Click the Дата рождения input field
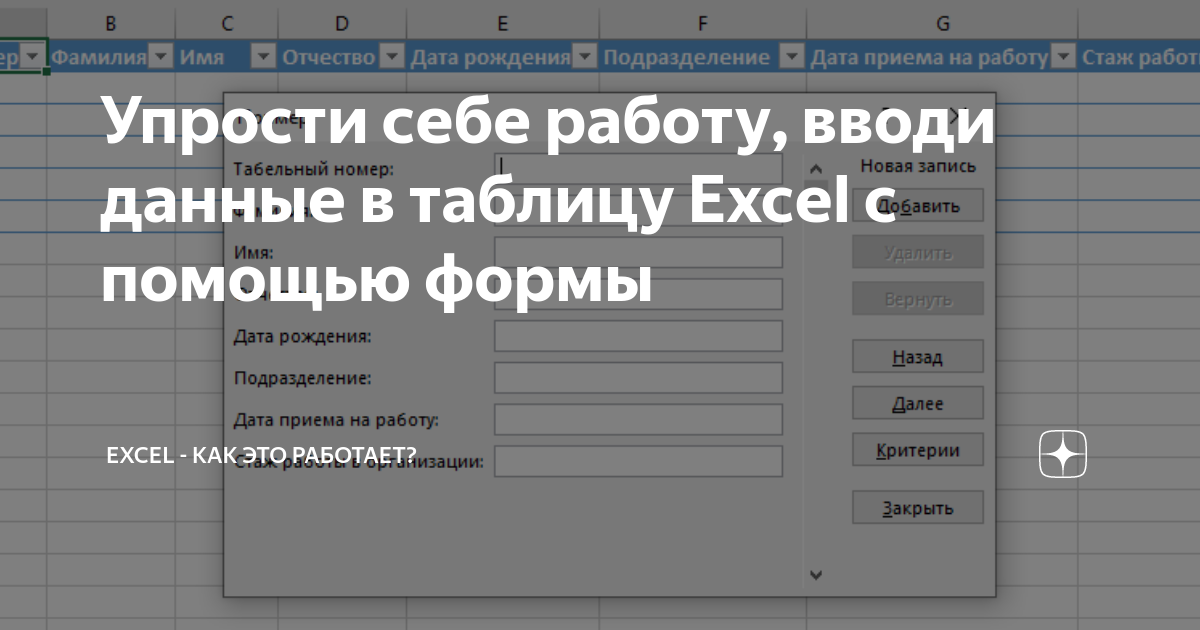 [x=637, y=335]
